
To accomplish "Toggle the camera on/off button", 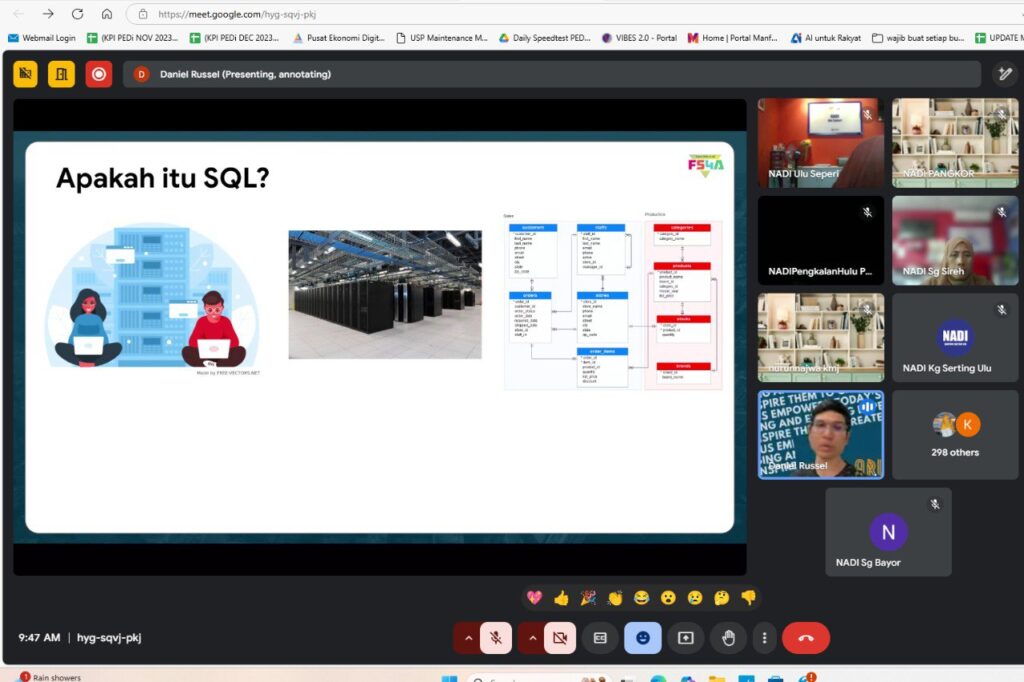I will (x=560, y=637).
